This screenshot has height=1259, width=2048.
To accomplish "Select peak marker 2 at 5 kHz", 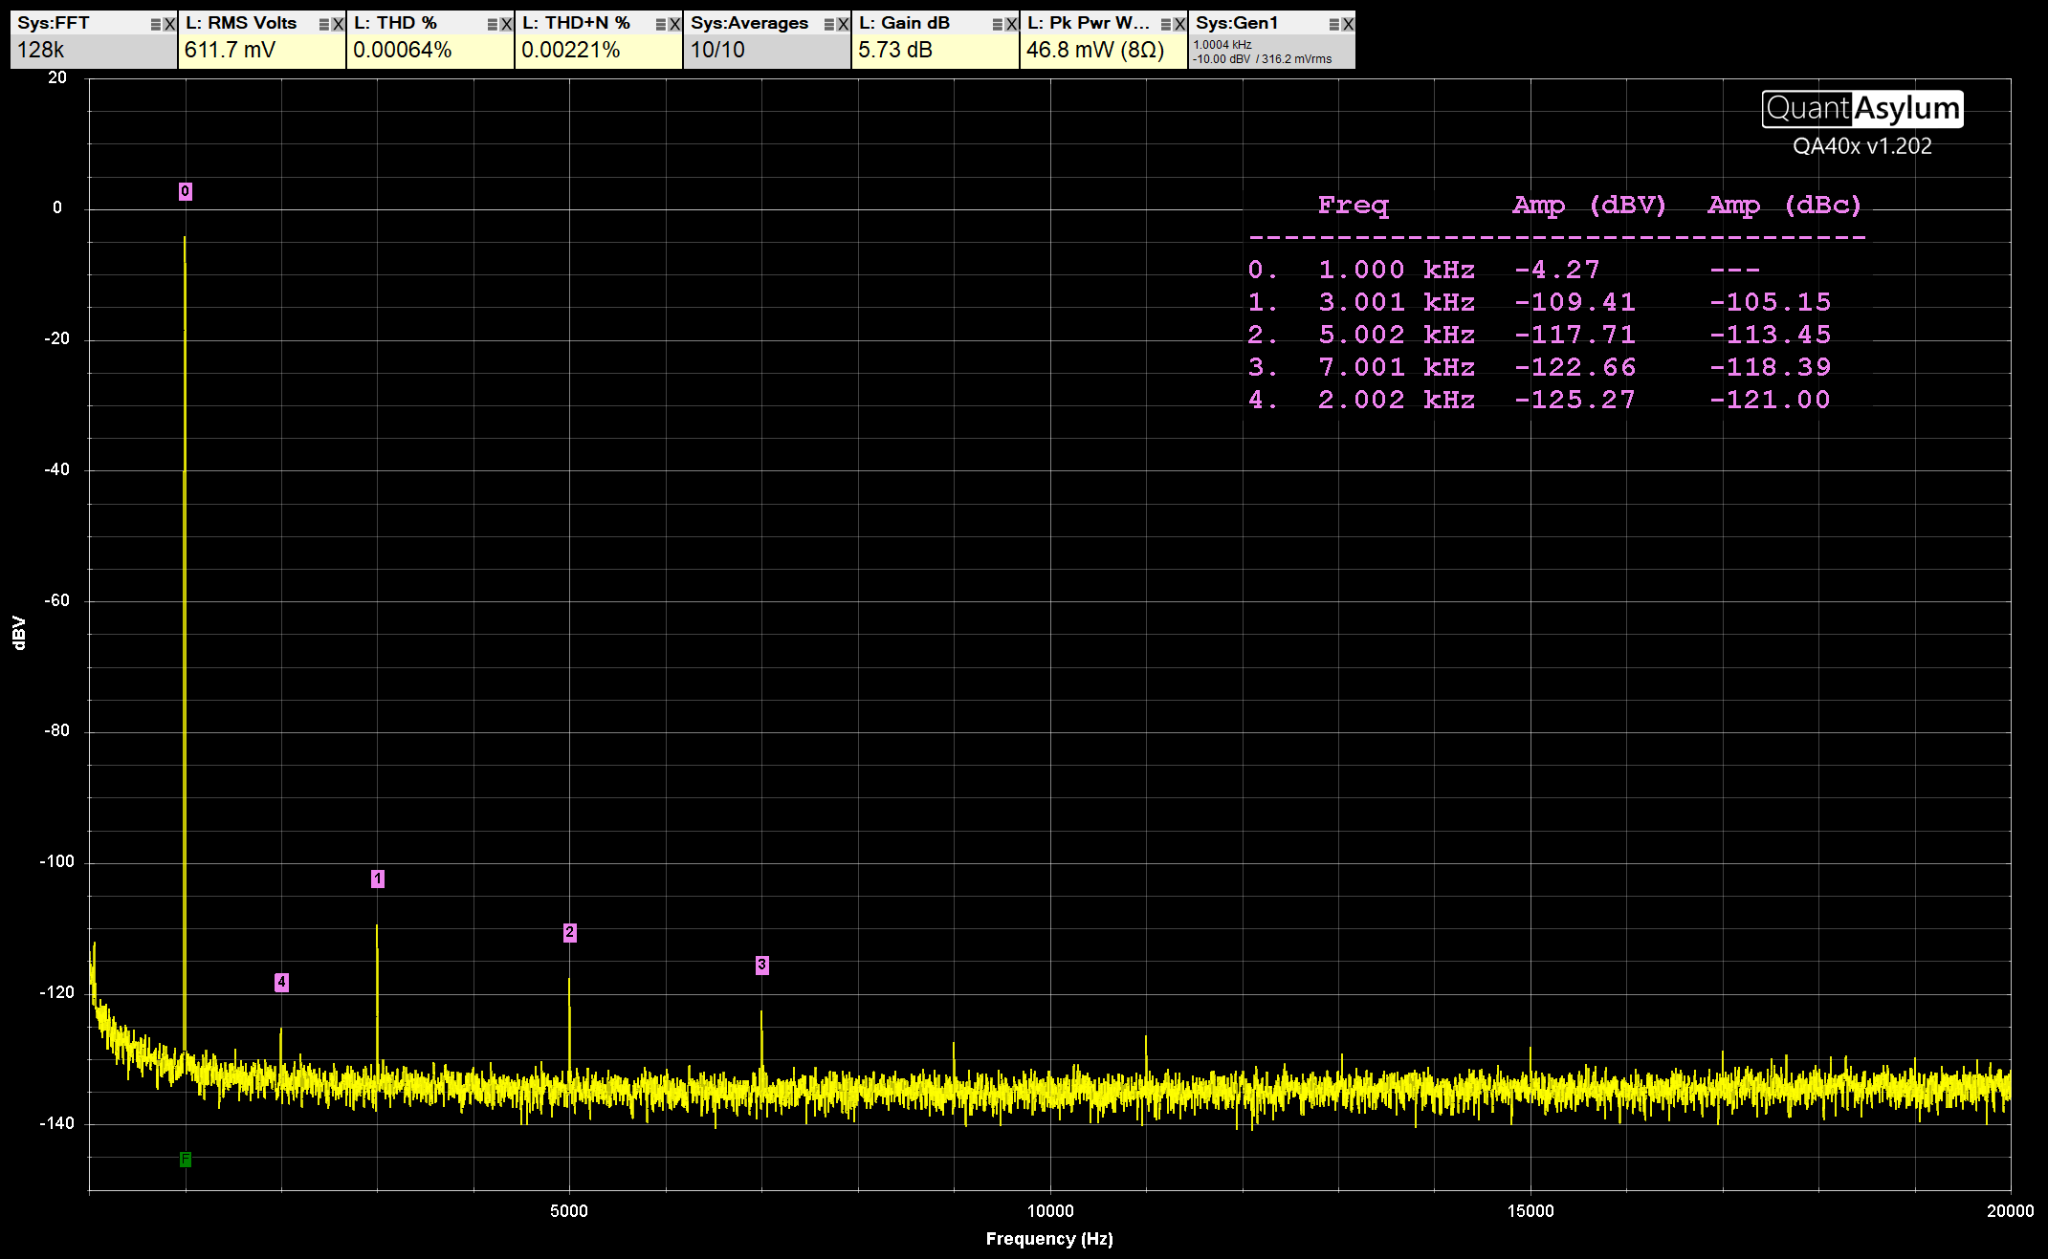I will pyautogui.click(x=569, y=933).
